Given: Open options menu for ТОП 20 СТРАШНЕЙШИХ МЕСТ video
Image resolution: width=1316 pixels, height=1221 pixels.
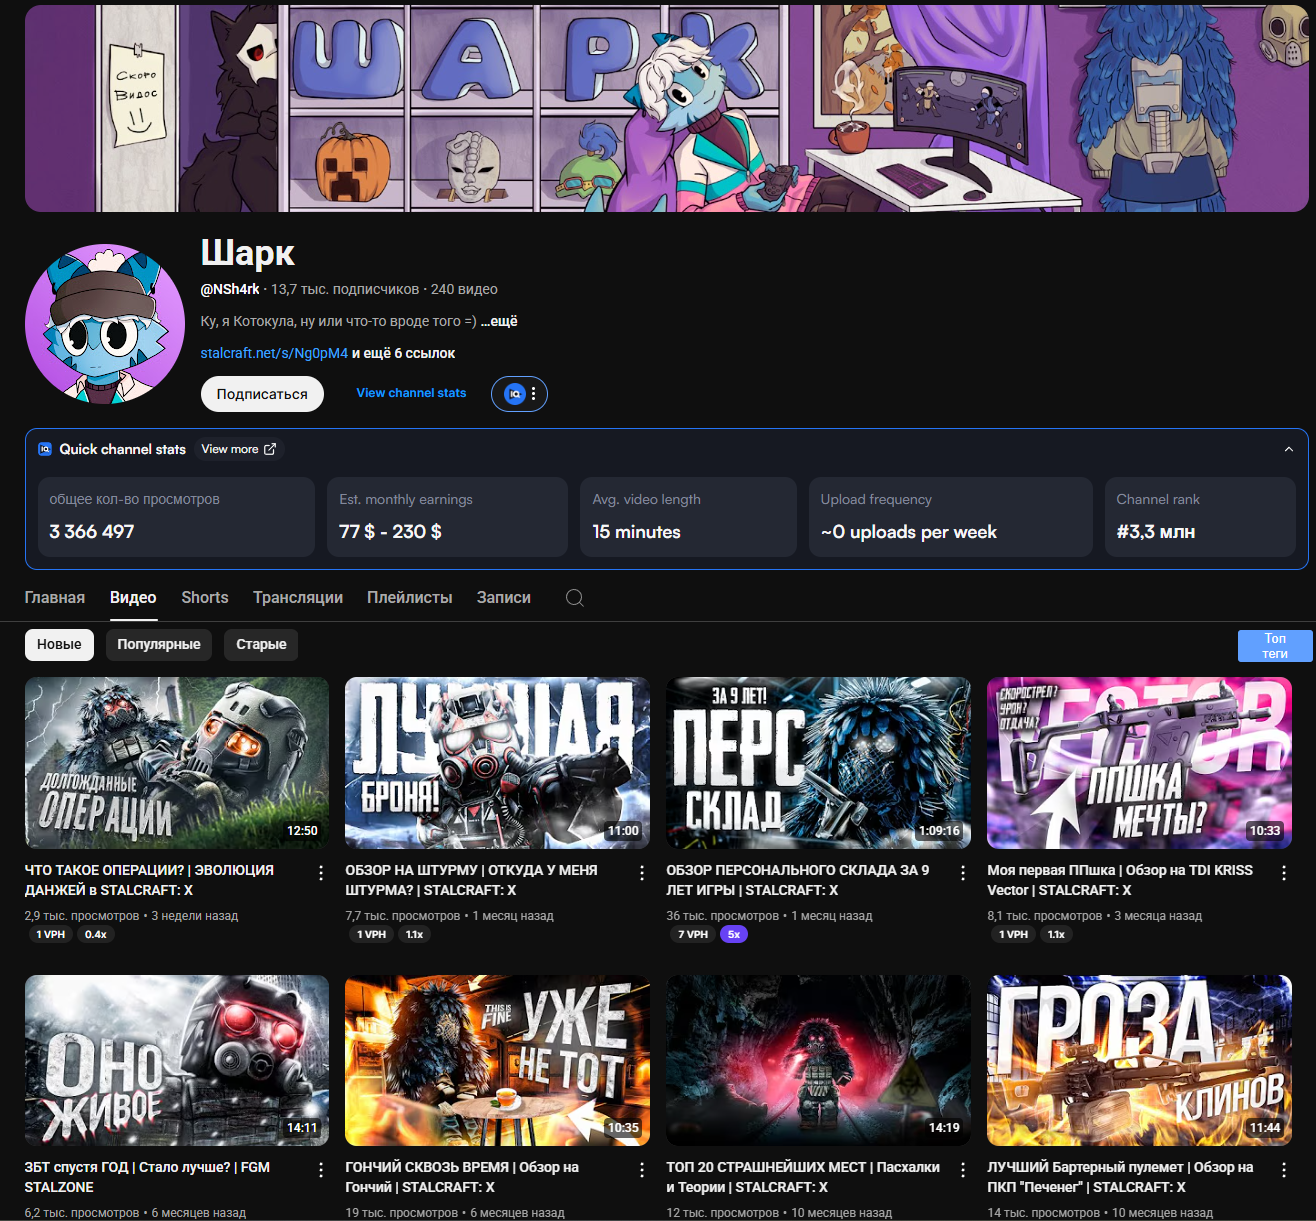Looking at the screenshot, I should click(x=963, y=1170).
